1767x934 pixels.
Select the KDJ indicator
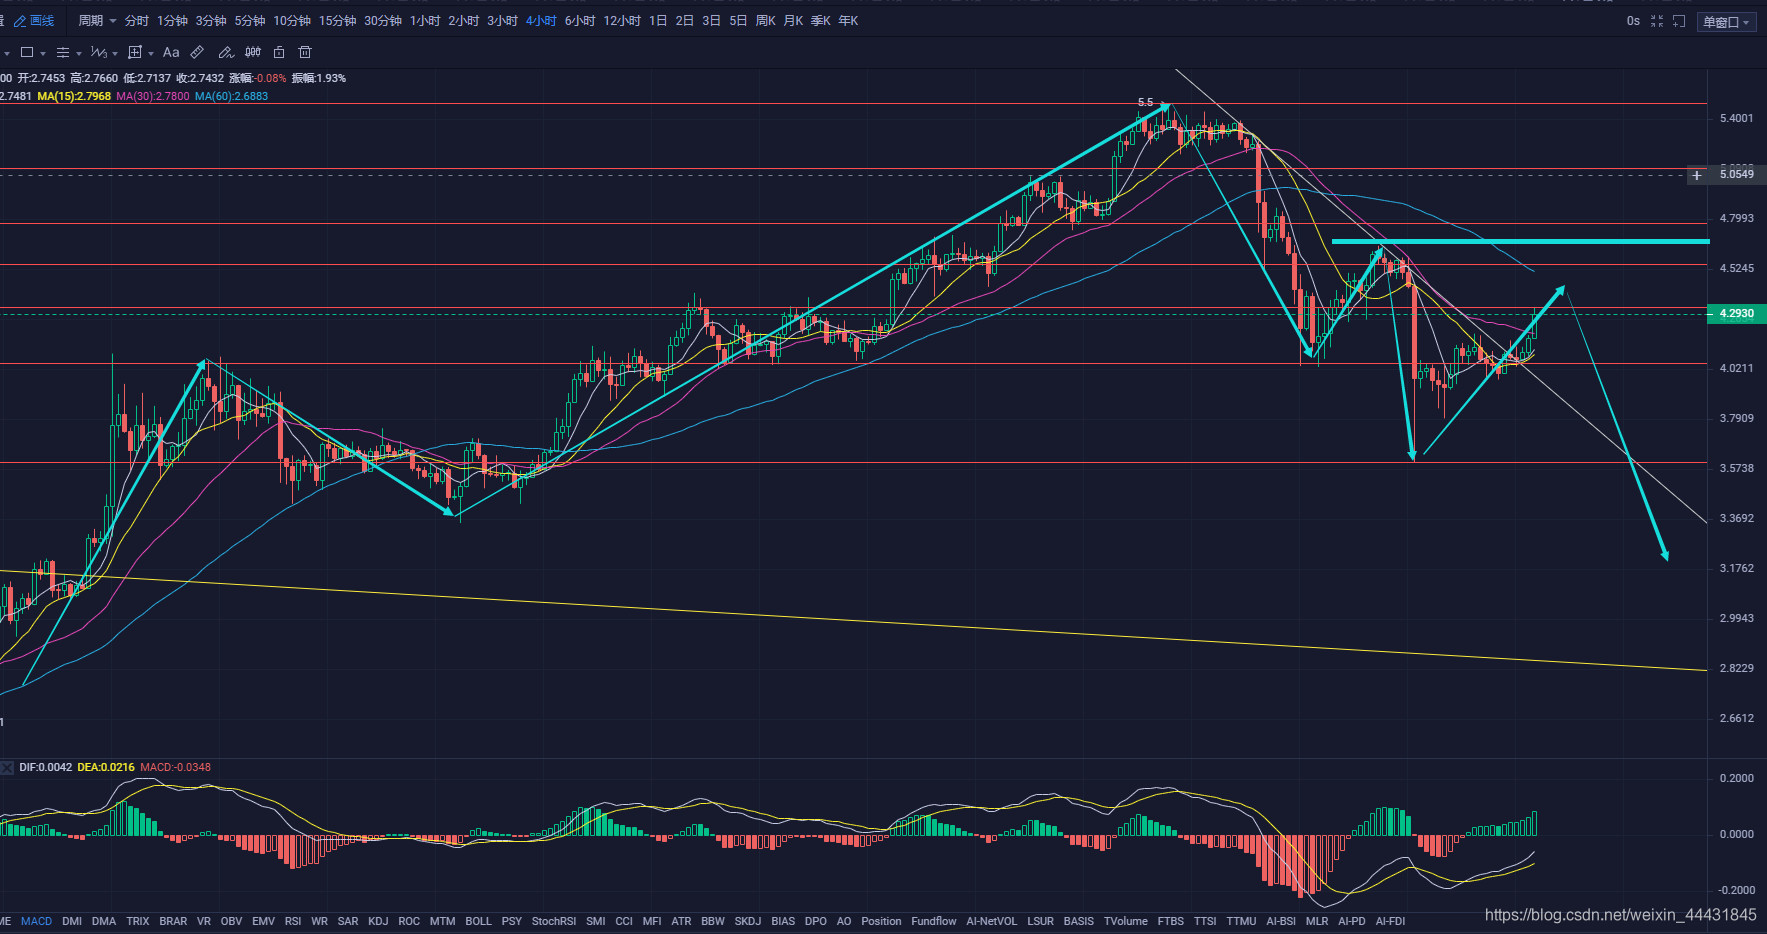tap(378, 921)
